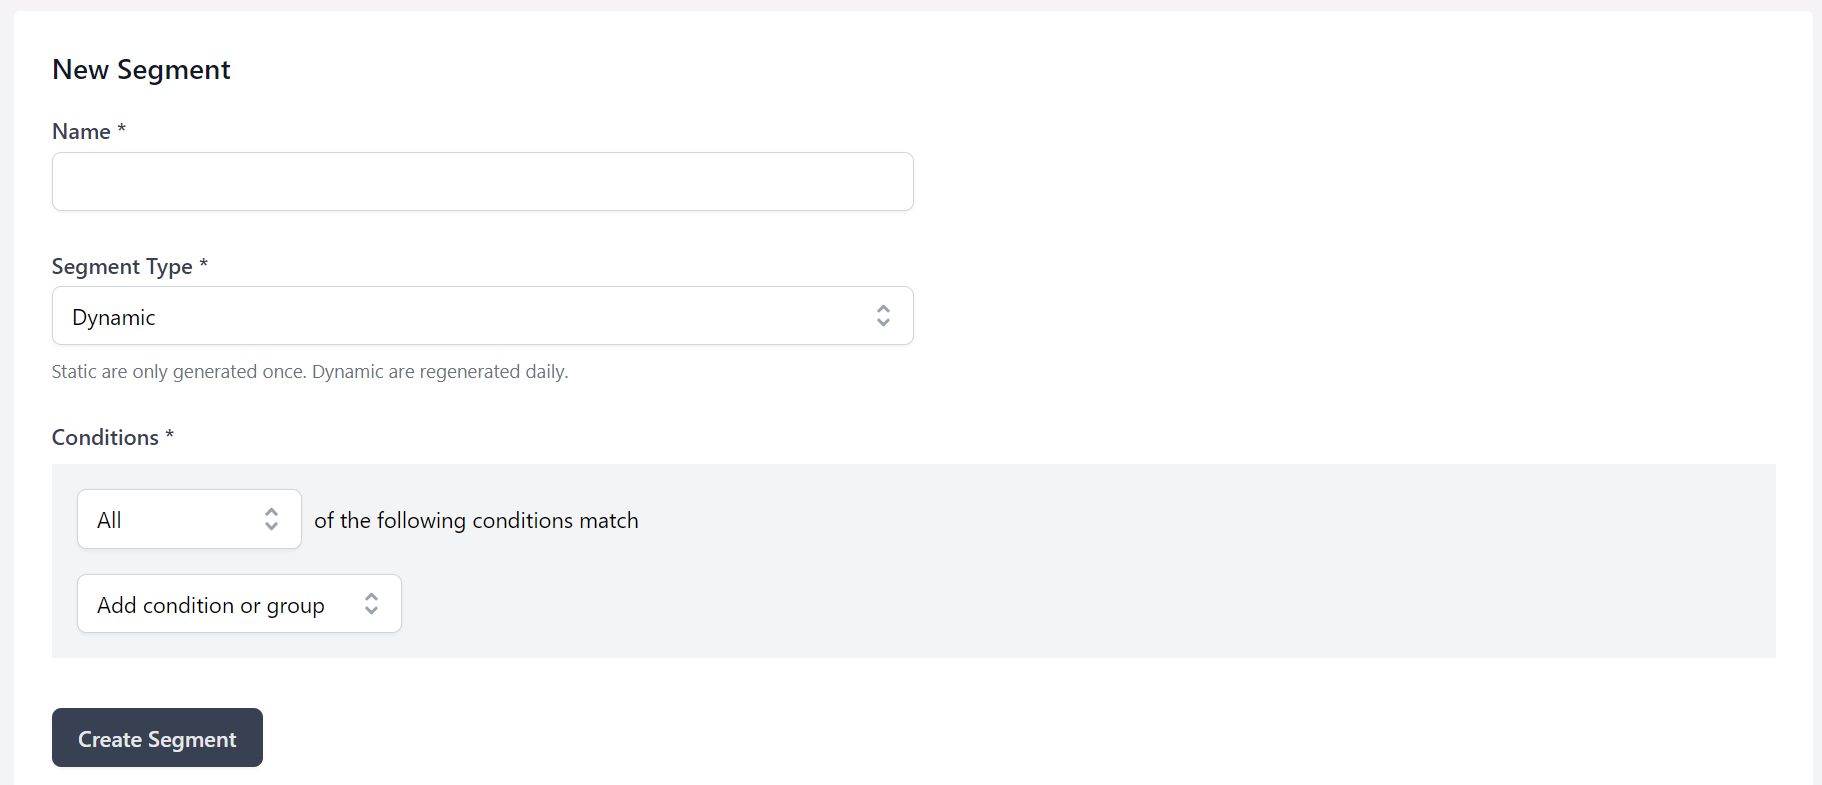
Task: Click the Segment Type field label
Action: [x=122, y=267]
